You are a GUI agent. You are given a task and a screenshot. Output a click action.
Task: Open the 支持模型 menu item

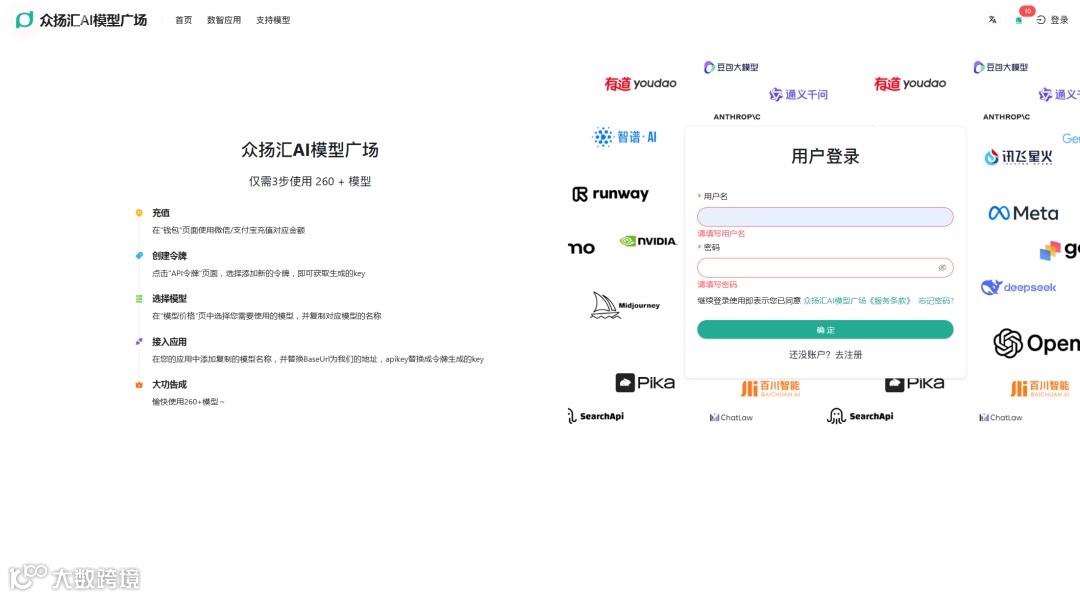click(273, 20)
